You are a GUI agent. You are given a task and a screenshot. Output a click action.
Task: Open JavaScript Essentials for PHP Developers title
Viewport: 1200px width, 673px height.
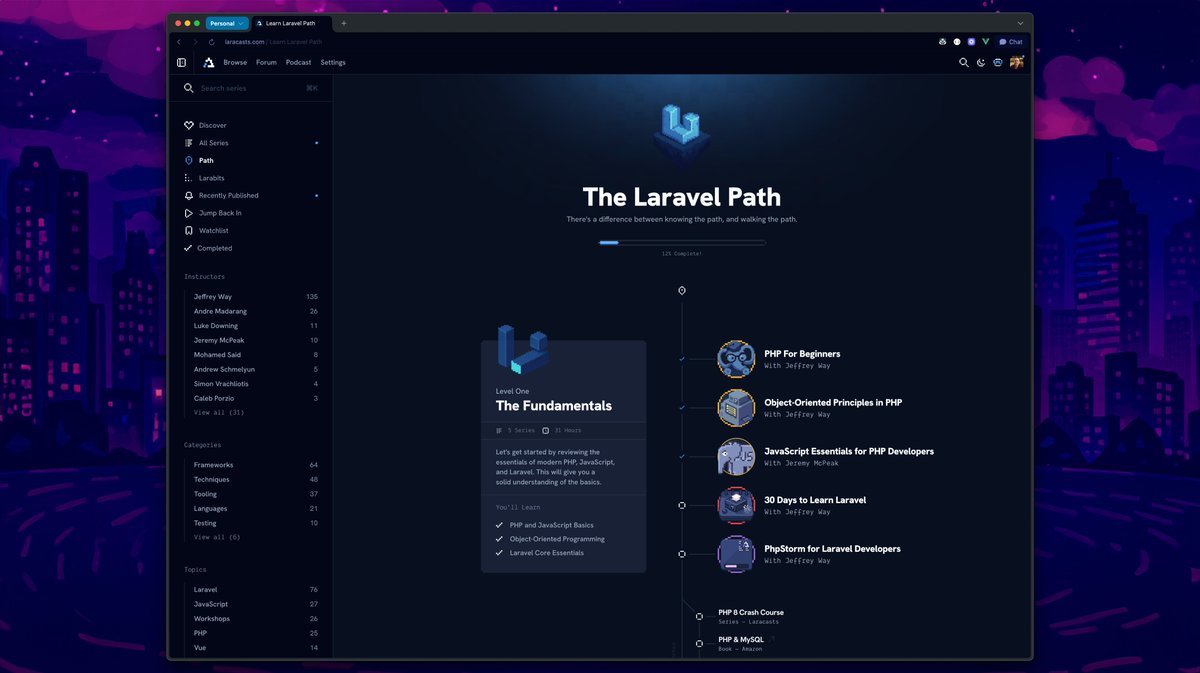click(x=849, y=451)
